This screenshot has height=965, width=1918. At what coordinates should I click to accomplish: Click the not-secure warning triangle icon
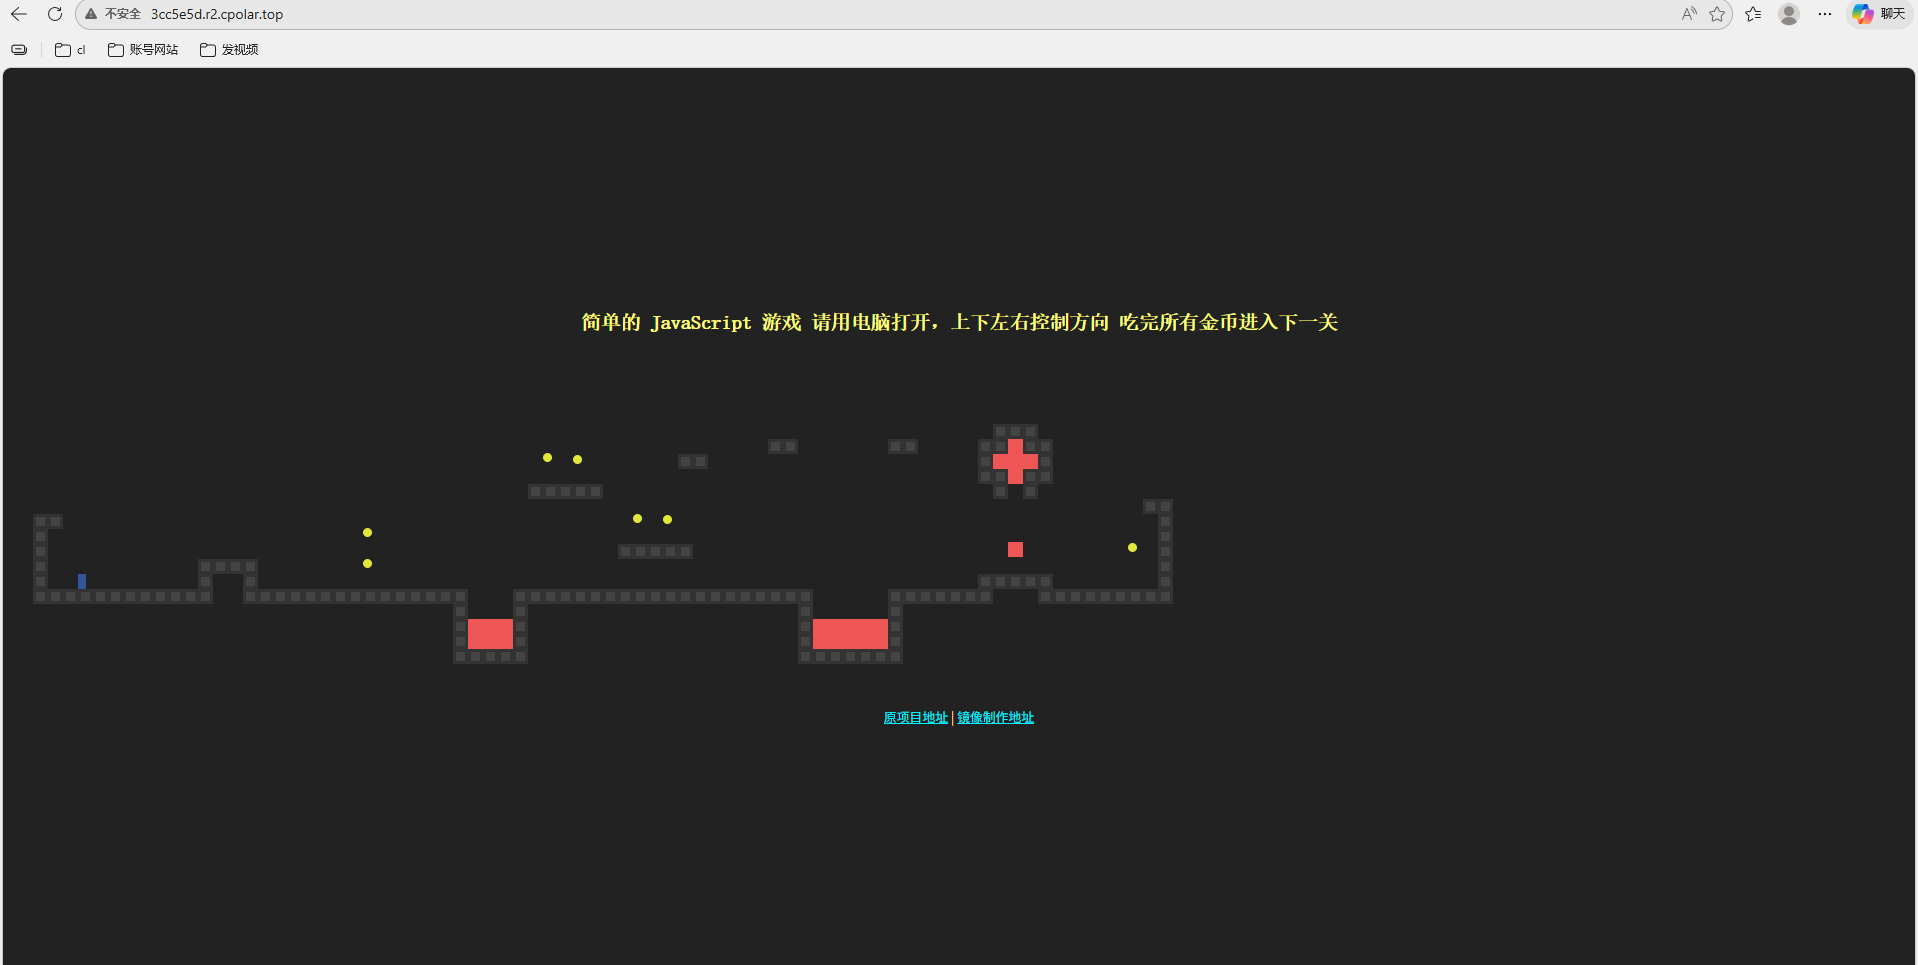point(91,14)
